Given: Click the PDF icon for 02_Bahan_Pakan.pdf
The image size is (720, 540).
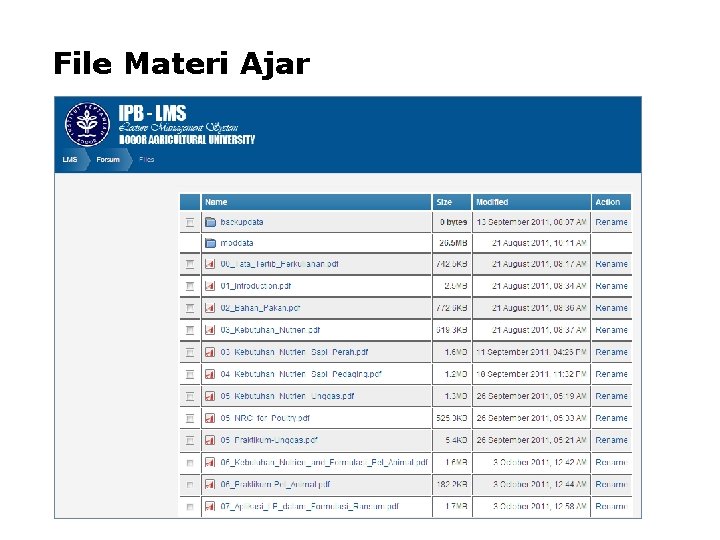Looking at the screenshot, I should [210, 308].
